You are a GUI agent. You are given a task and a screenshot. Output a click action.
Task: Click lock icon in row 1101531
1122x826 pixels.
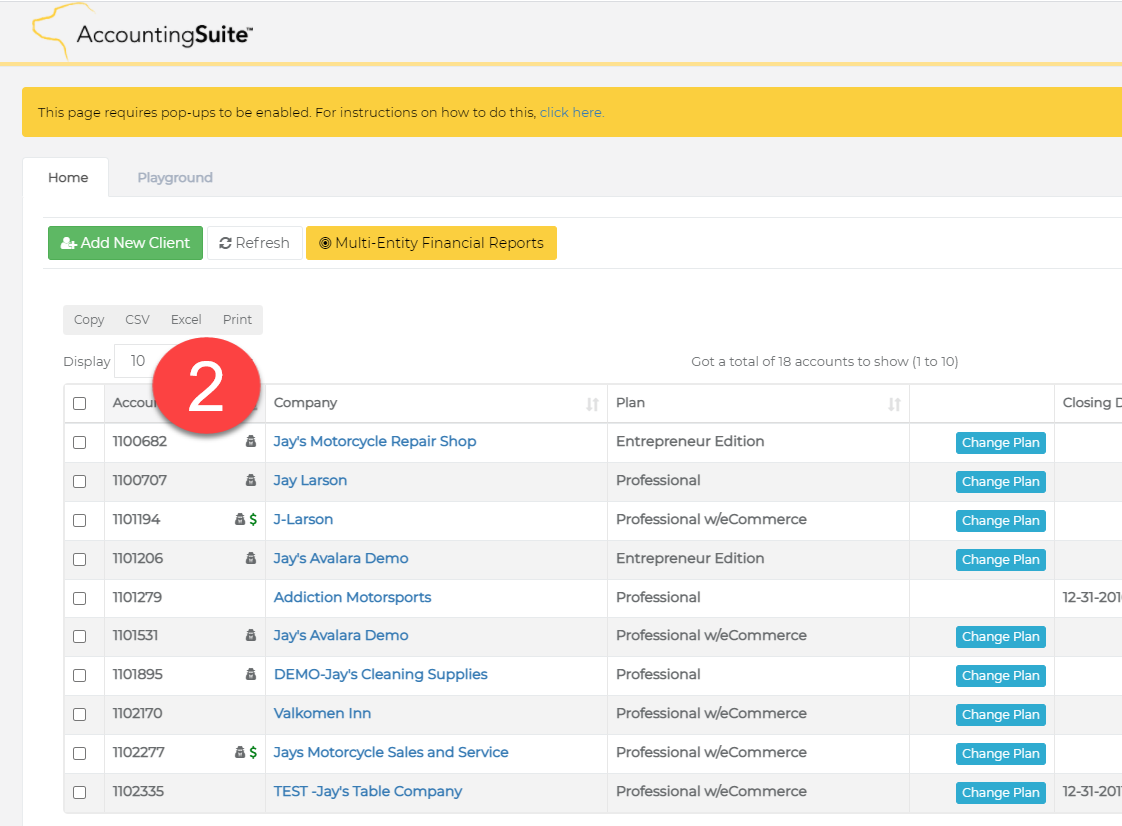250,636
